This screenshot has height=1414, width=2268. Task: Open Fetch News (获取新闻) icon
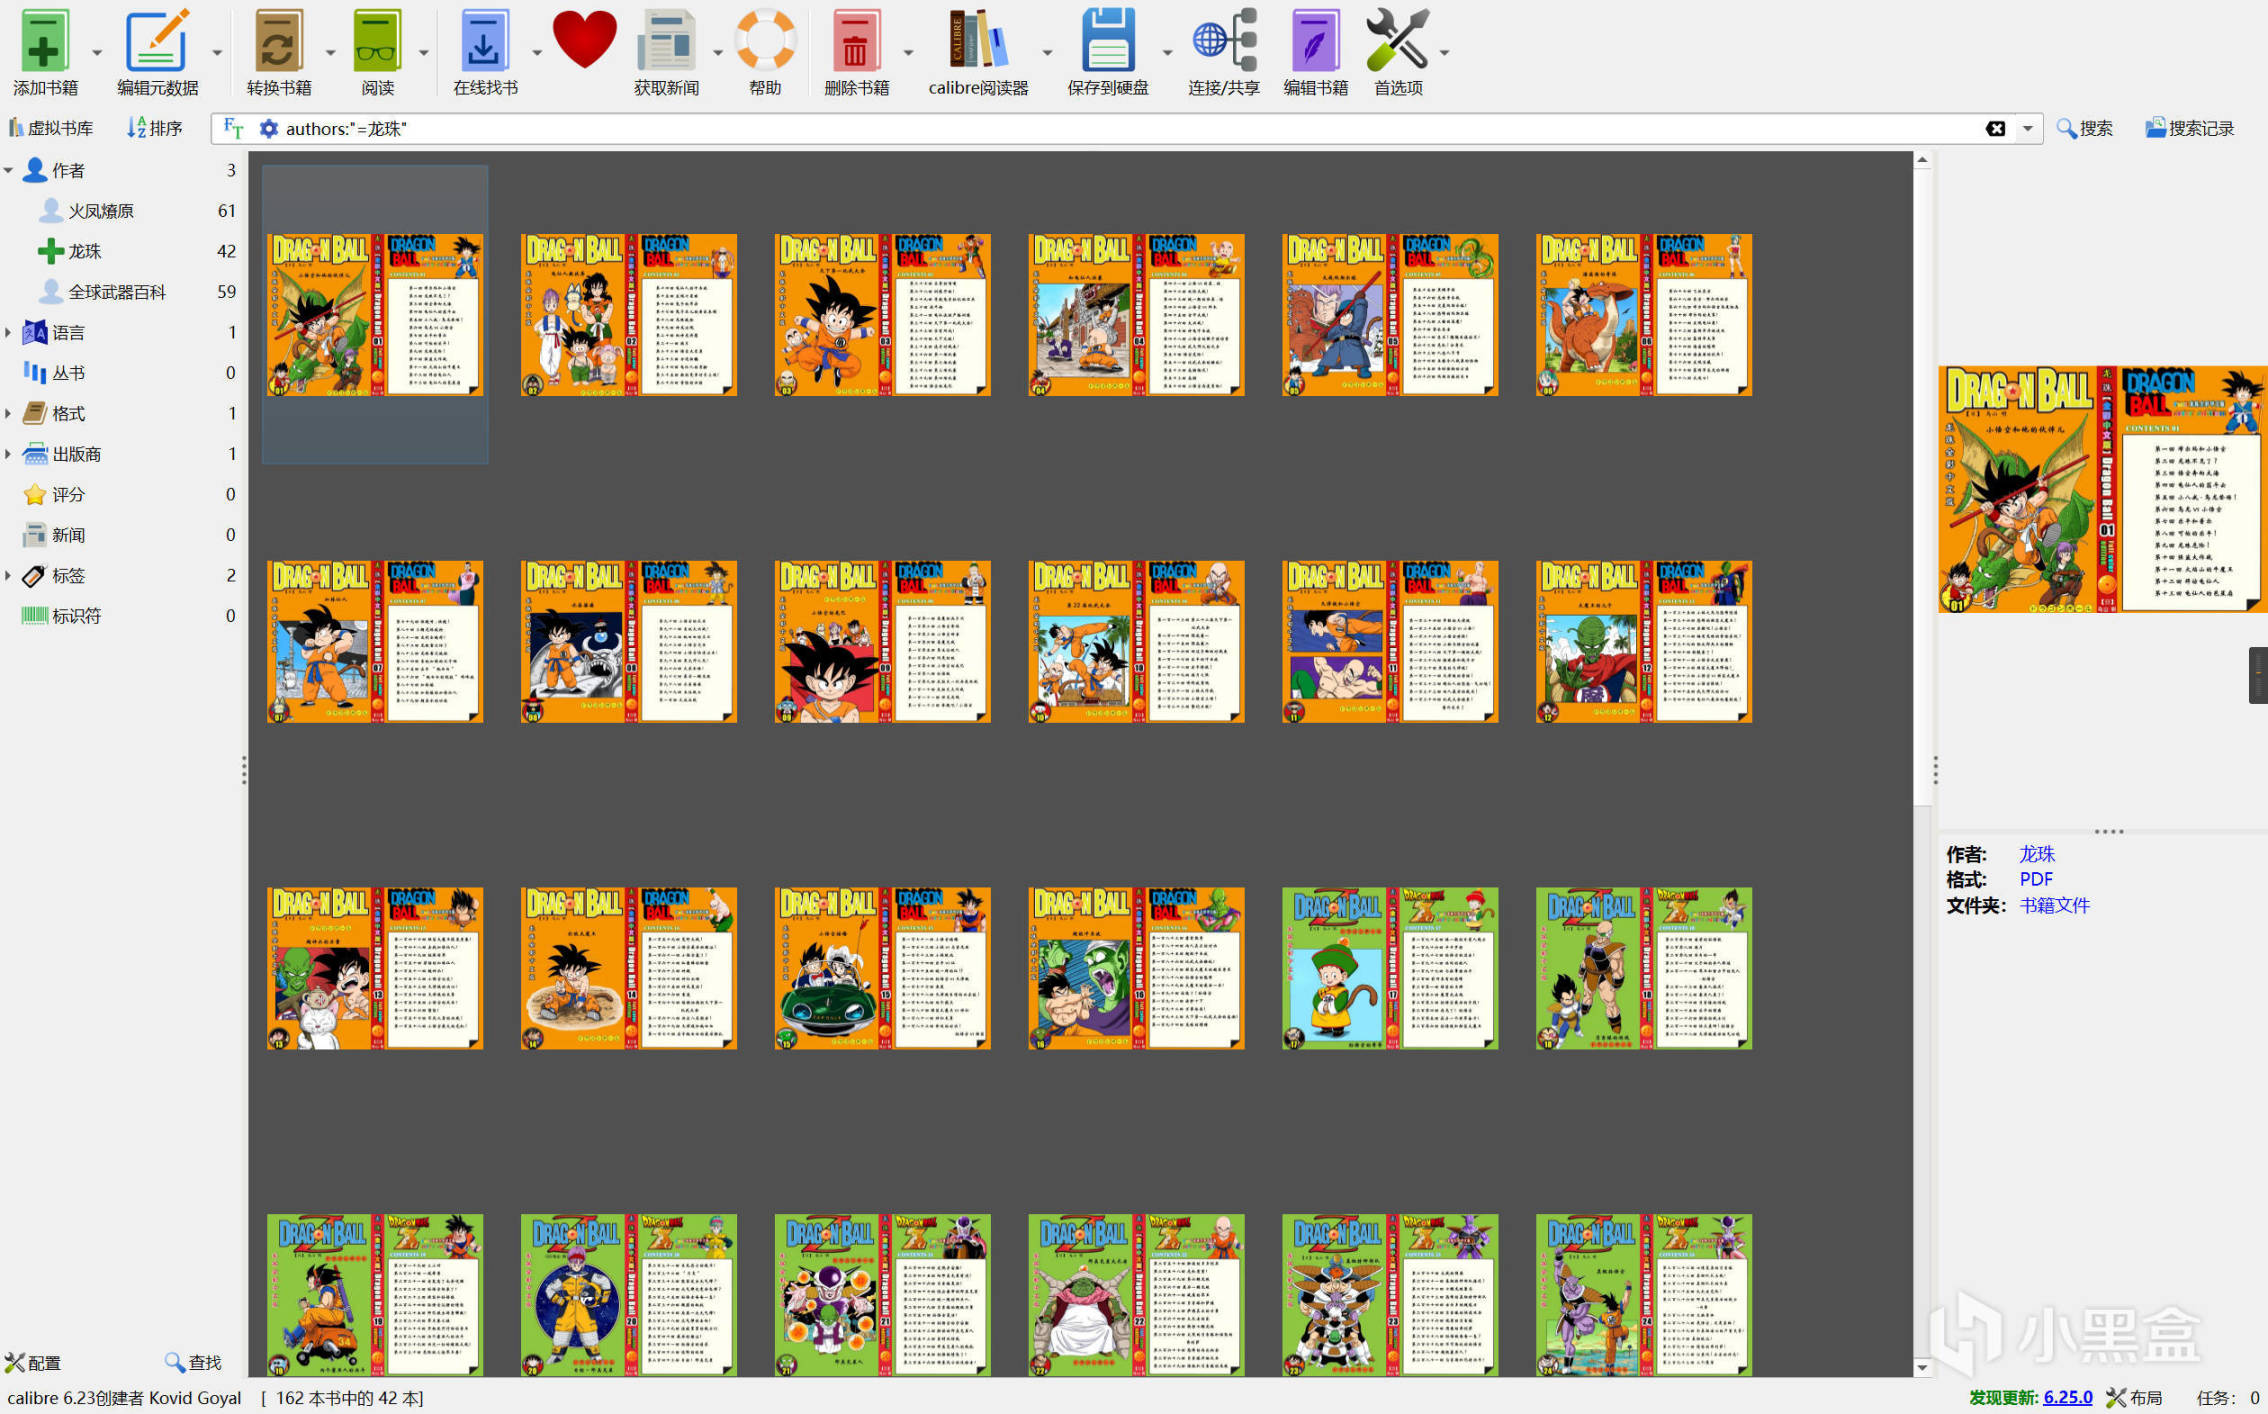pos(666,42)
